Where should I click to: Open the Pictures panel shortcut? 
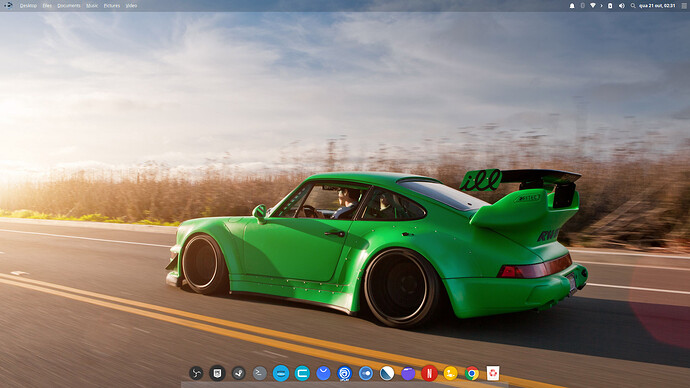pos(112,6)
